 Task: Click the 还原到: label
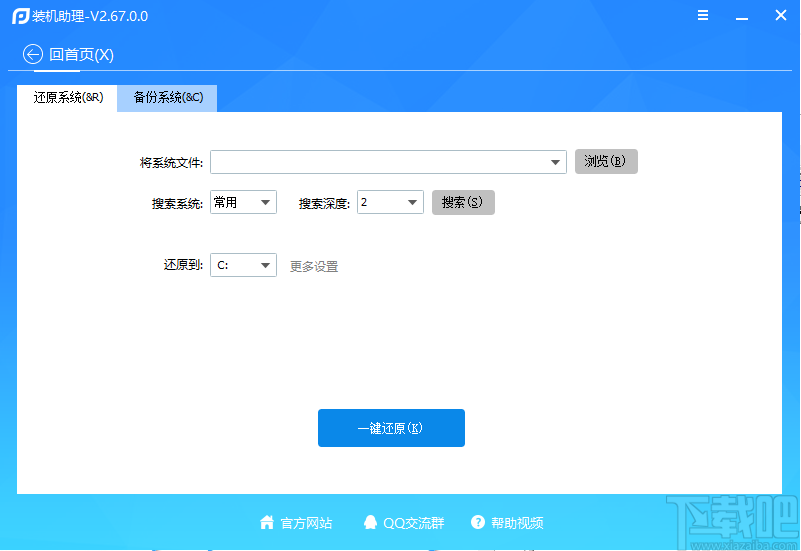183,265
